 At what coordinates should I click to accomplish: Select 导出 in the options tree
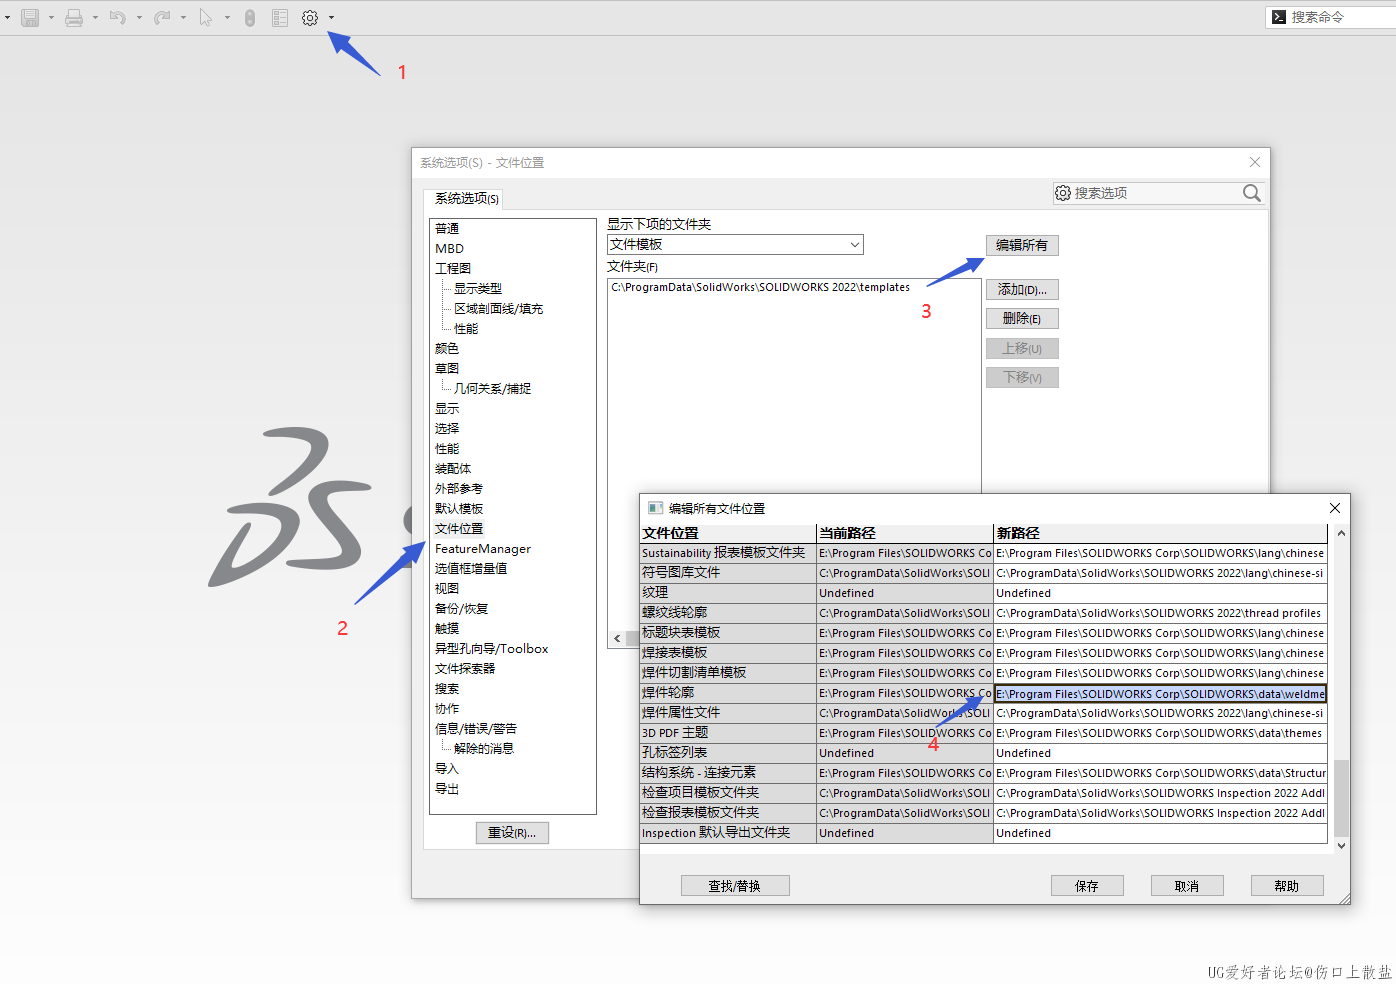tap(447, 789)
